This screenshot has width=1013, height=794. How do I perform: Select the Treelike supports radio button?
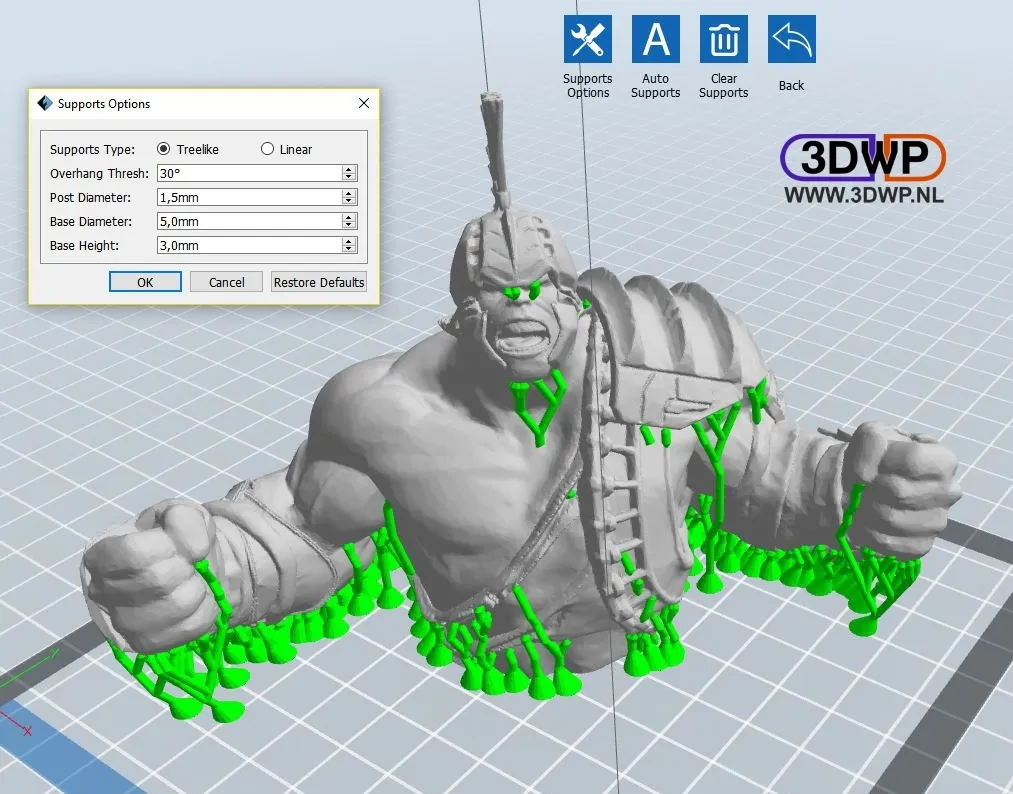pyautogui.click(x=164, y=149)
